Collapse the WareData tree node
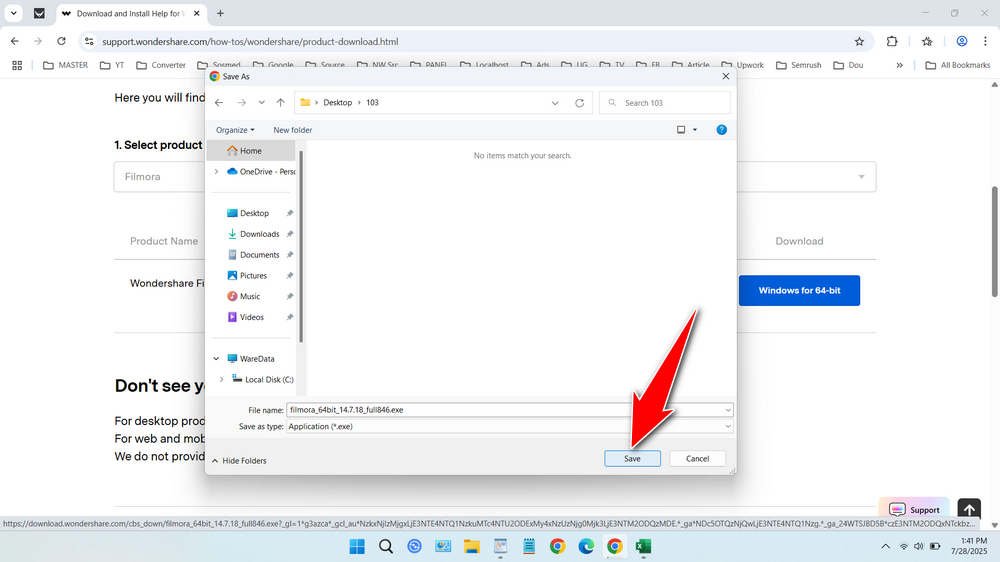The width and height of the screenshot is (1000, 562). pyautogui.click(x=216, y=359)
